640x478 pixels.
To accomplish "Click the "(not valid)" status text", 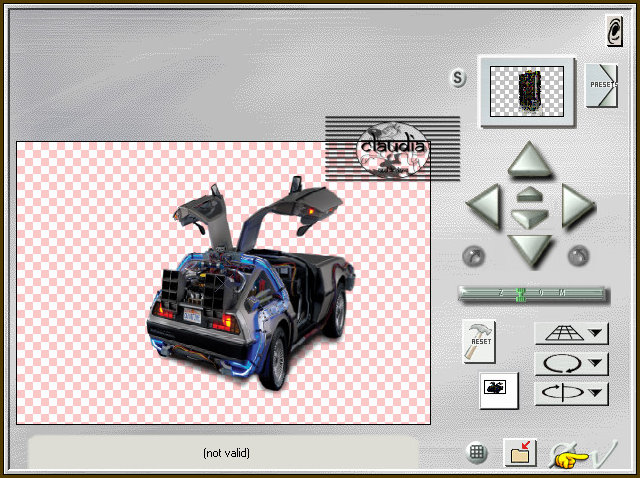I will pos(227,453).
